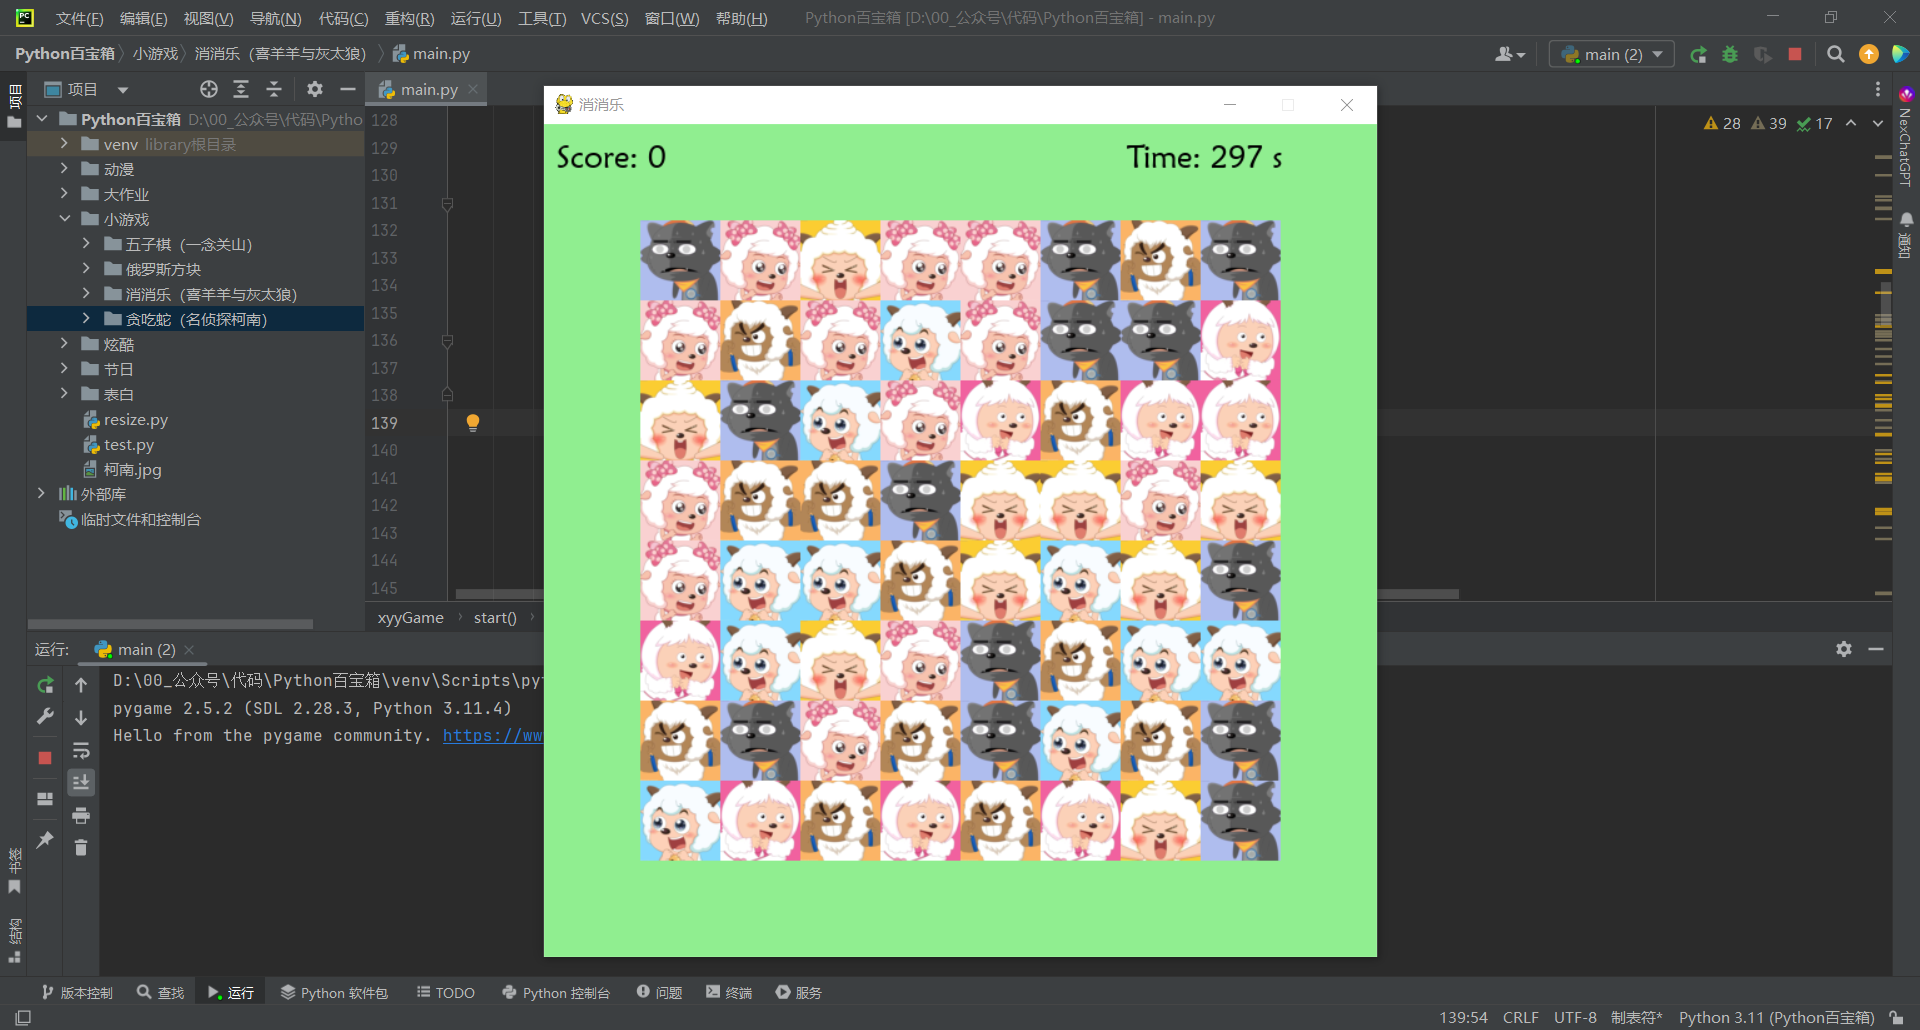This screenshot has width=1920, height=1030.
Task: Select opened file target icon in Project panel
Action: click(x=208, y=90)
